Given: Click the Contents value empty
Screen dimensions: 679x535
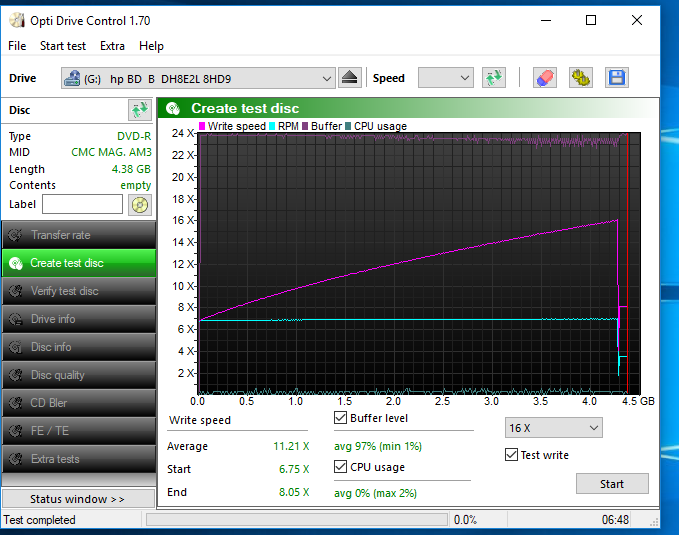Looking at the screenshot, I should pos(136,185).
